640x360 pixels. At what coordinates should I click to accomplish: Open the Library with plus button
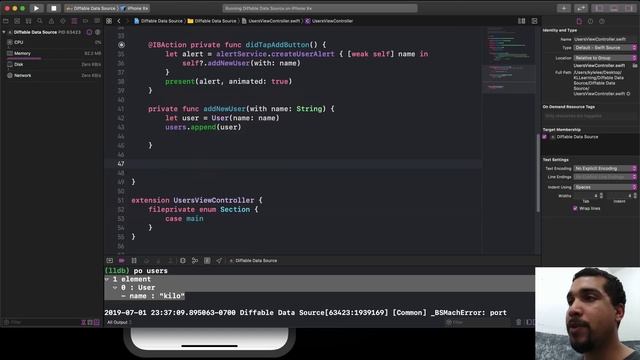pyautogui.click(x=564, y=8)
